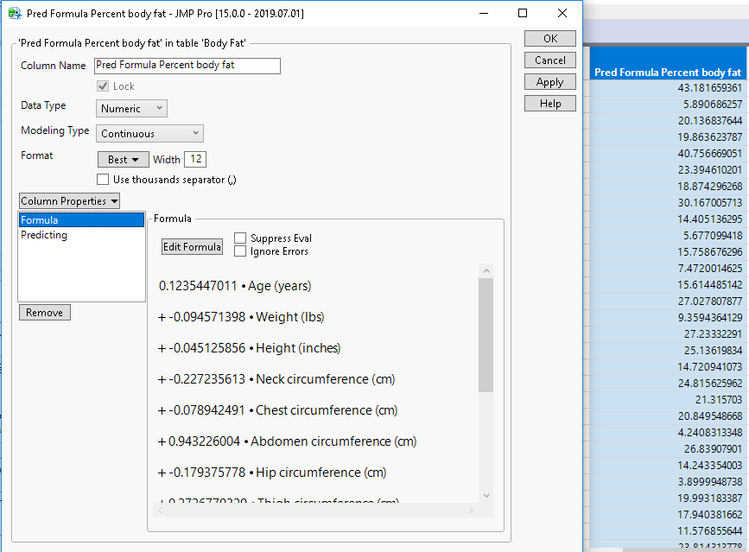This screenshot has height=552, width=749.
Task: Click the Apply button
Action: click(550, 82)
